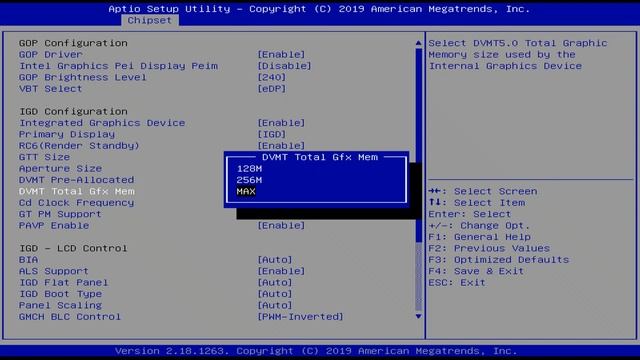640x360 pixels.
Task: Click the Select Screen hint line
Action: [483, 191]
